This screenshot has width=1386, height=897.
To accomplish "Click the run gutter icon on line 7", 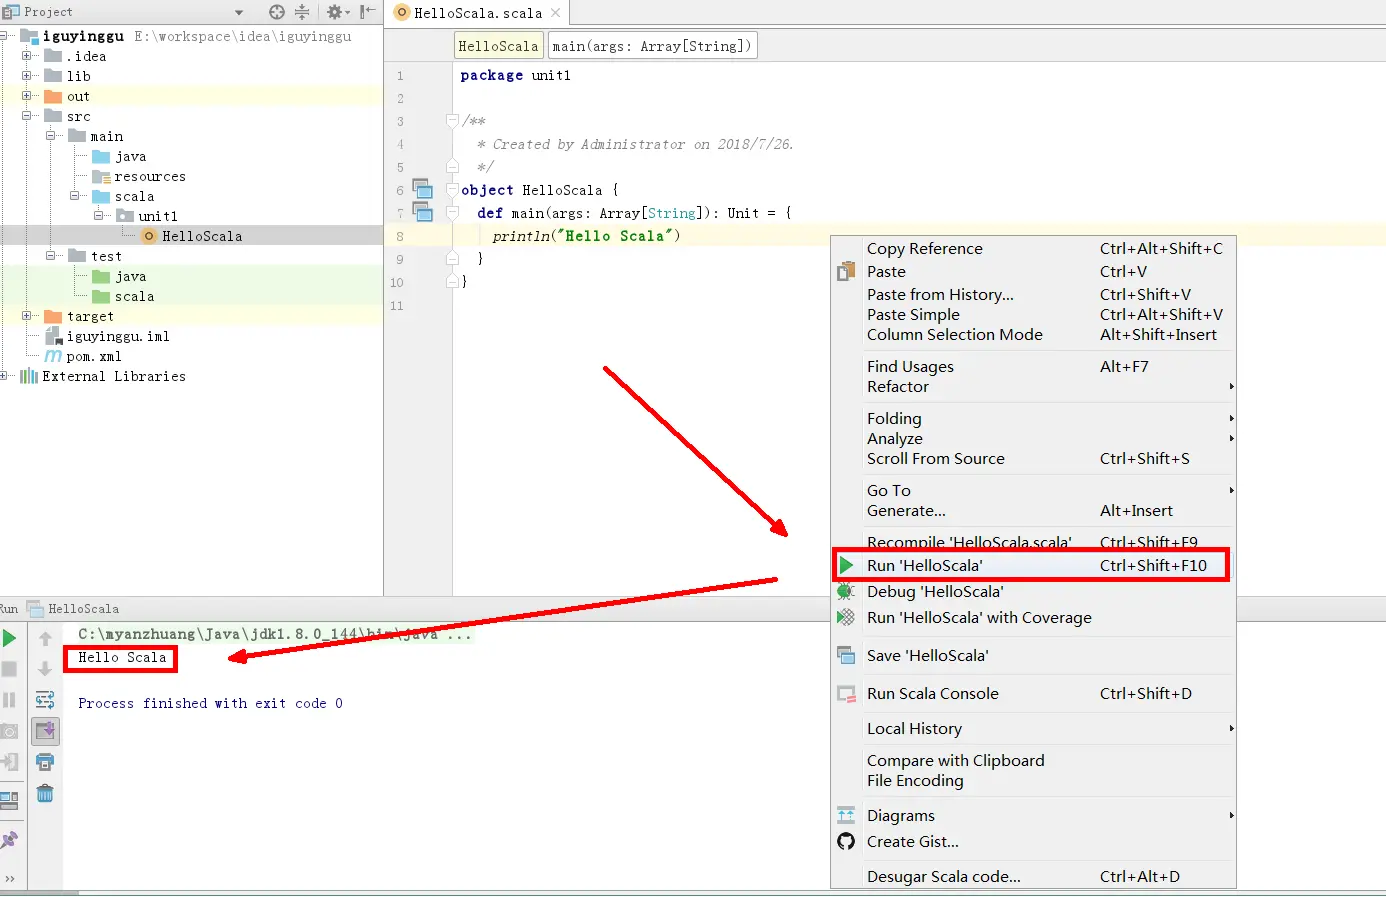I will [x=423, y=212].
